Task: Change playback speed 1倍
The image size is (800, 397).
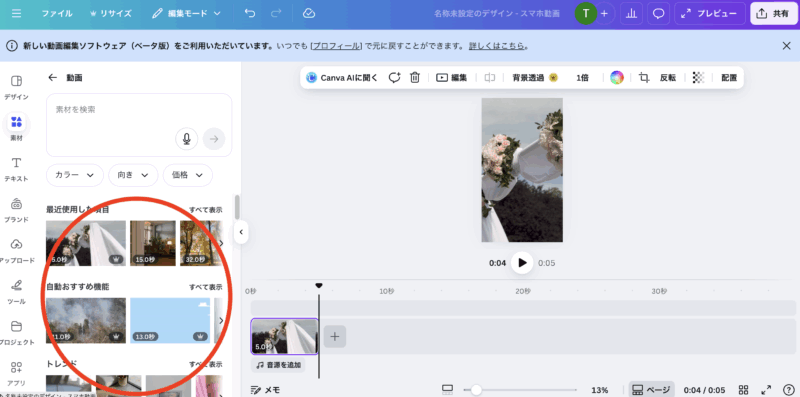Action: tap(582, 78)
